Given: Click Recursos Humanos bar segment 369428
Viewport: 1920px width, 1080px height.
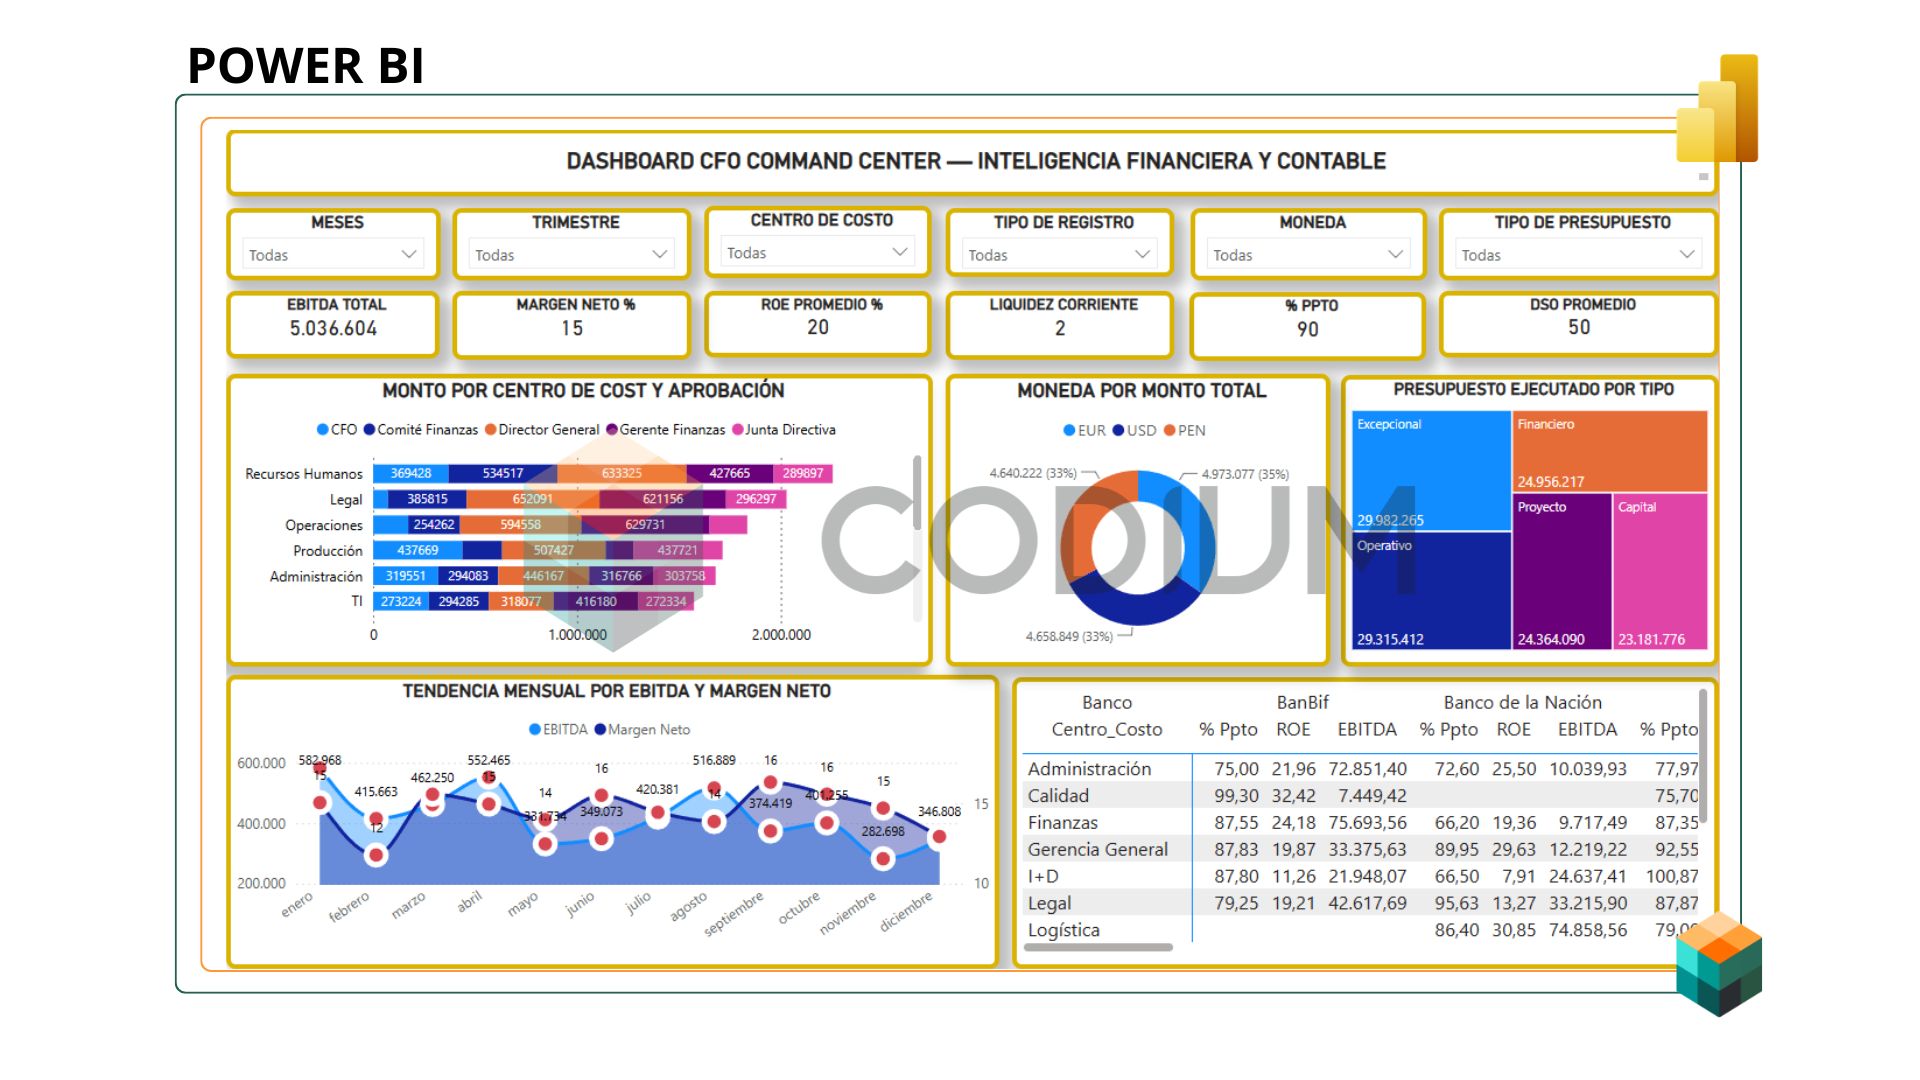Looking at the screenshot, I should coord(411,474).
